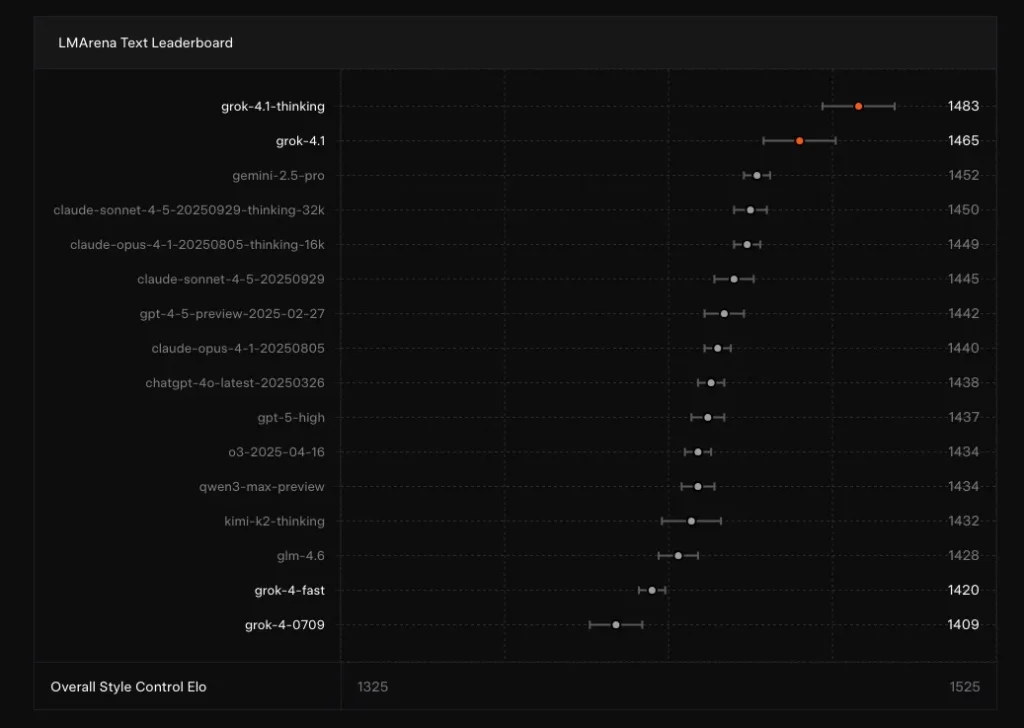Viewport: 1024px width, 728px height.
Task: Select the gemini-2.5-pro data point
Action: (757, 175)
